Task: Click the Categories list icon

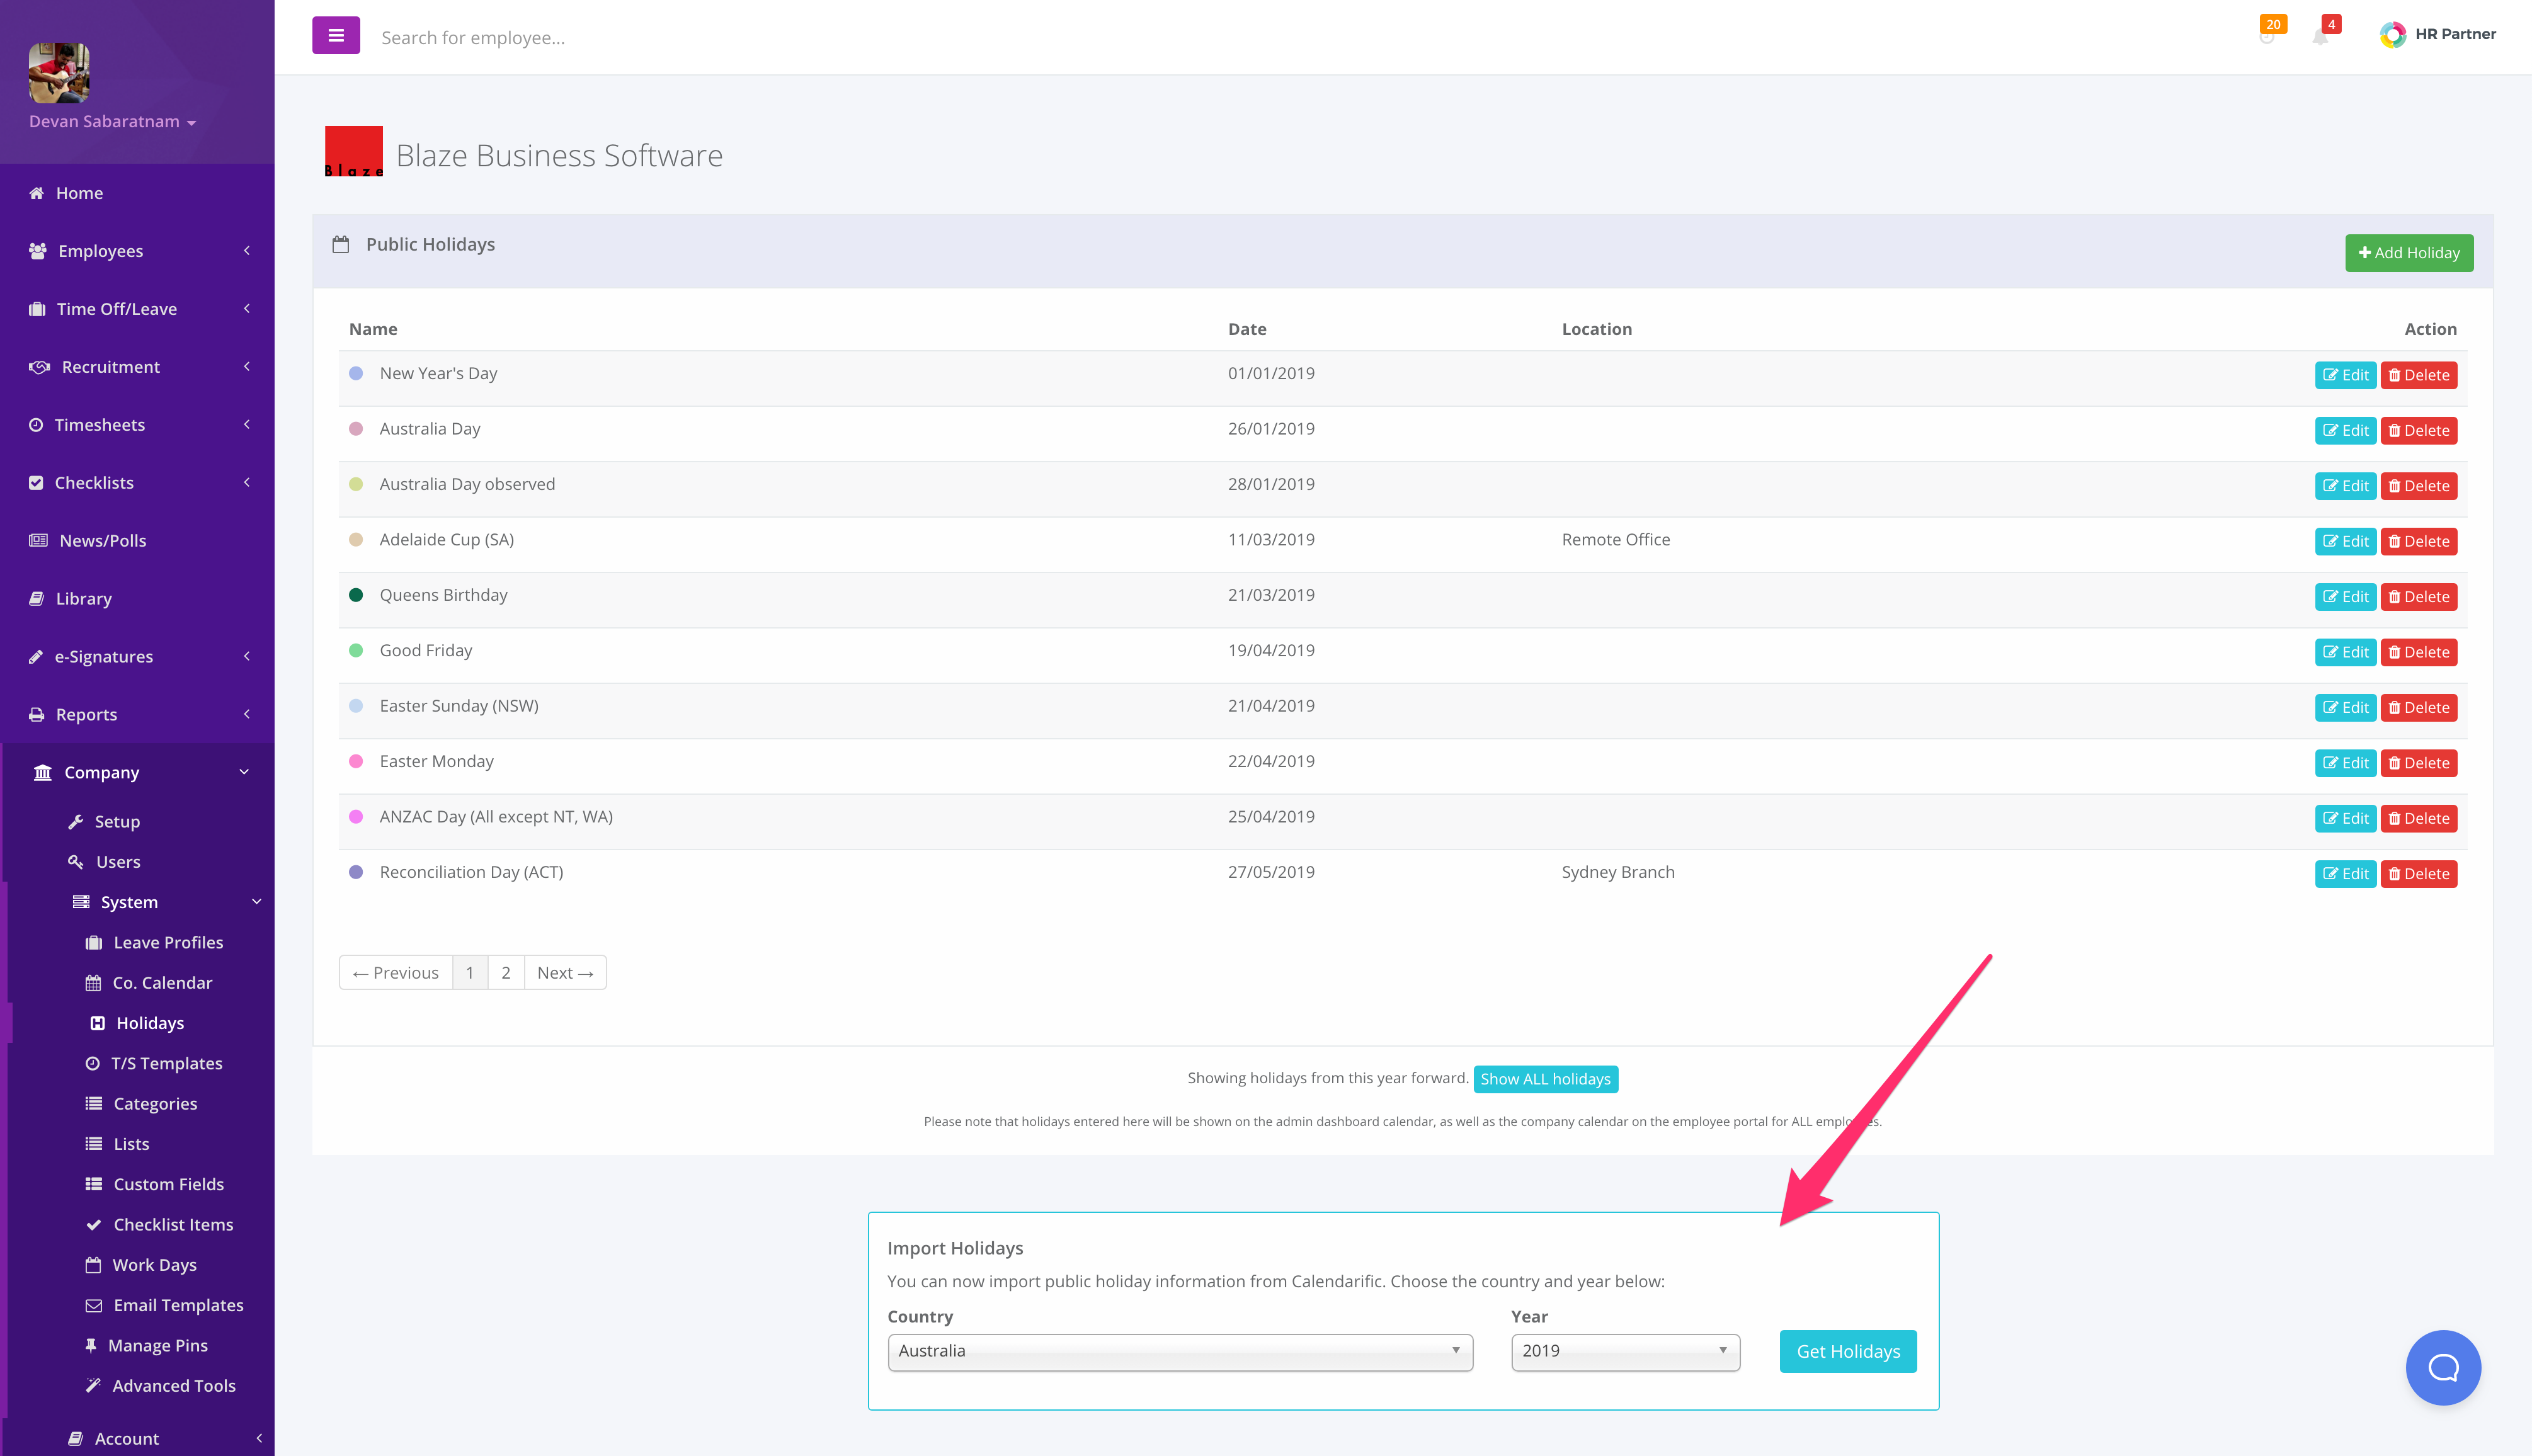Action: (94, 1104)
